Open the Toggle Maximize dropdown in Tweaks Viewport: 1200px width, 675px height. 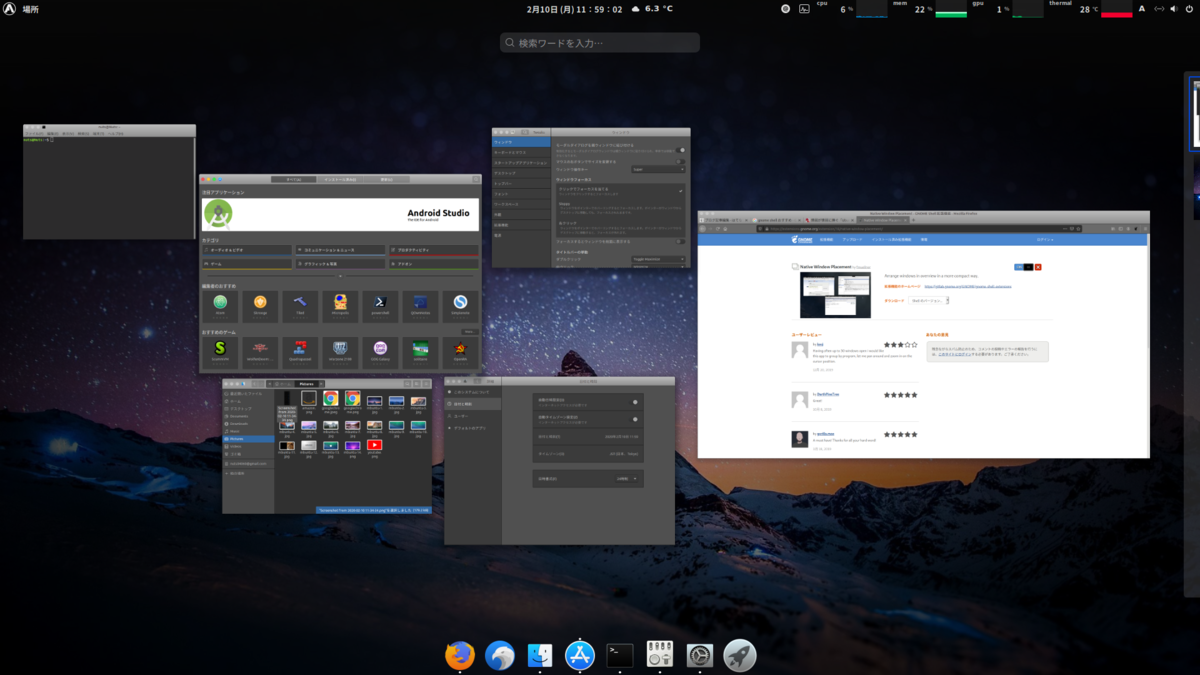pos(659,259)
